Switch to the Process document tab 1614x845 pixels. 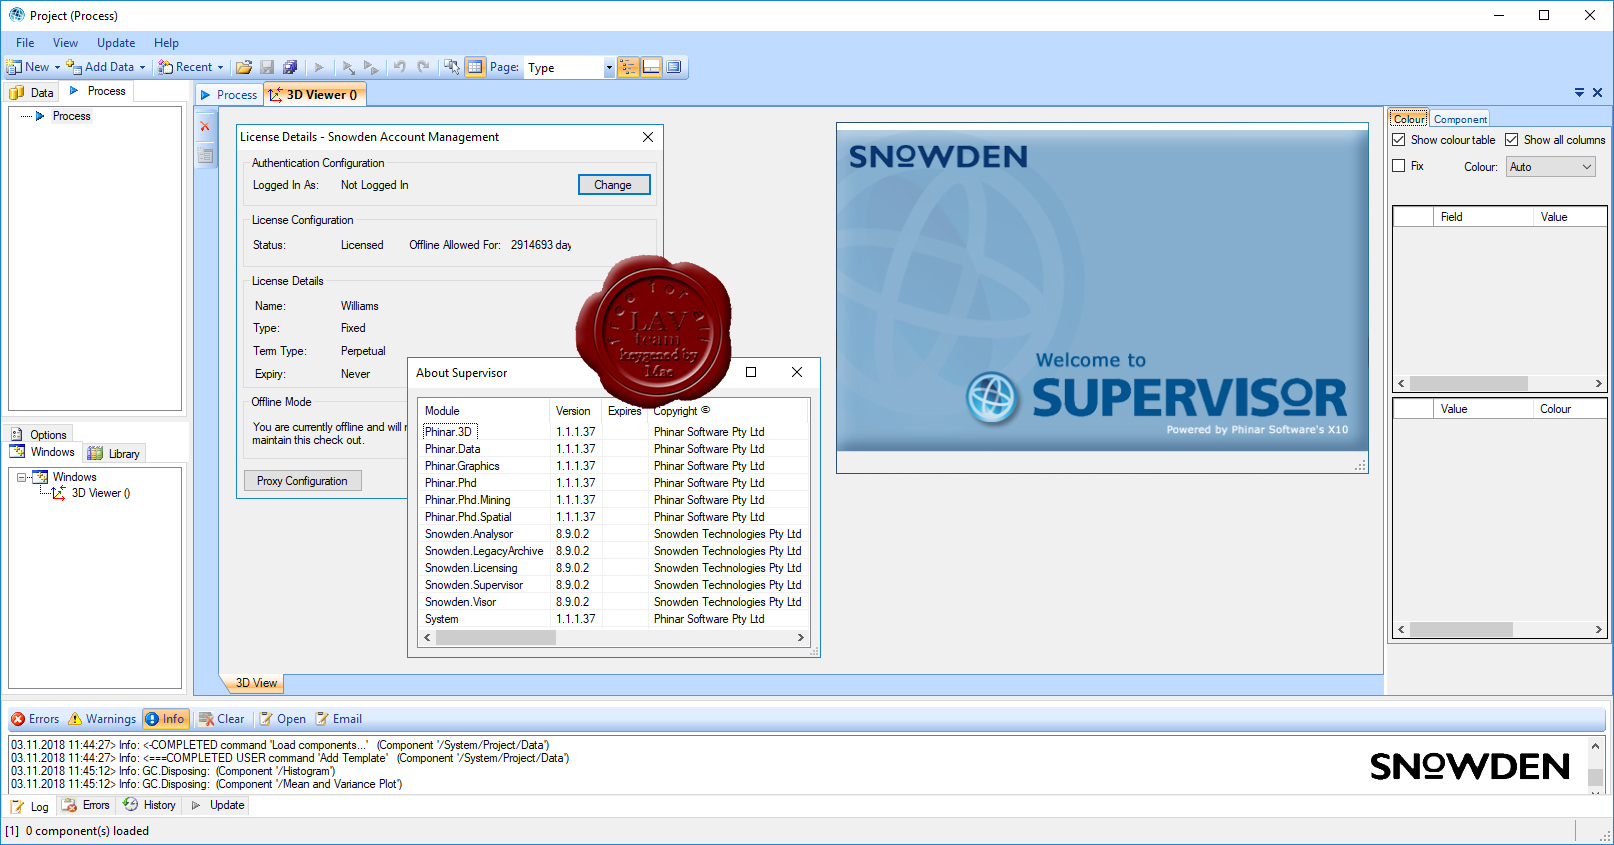(x=229, y=95)
